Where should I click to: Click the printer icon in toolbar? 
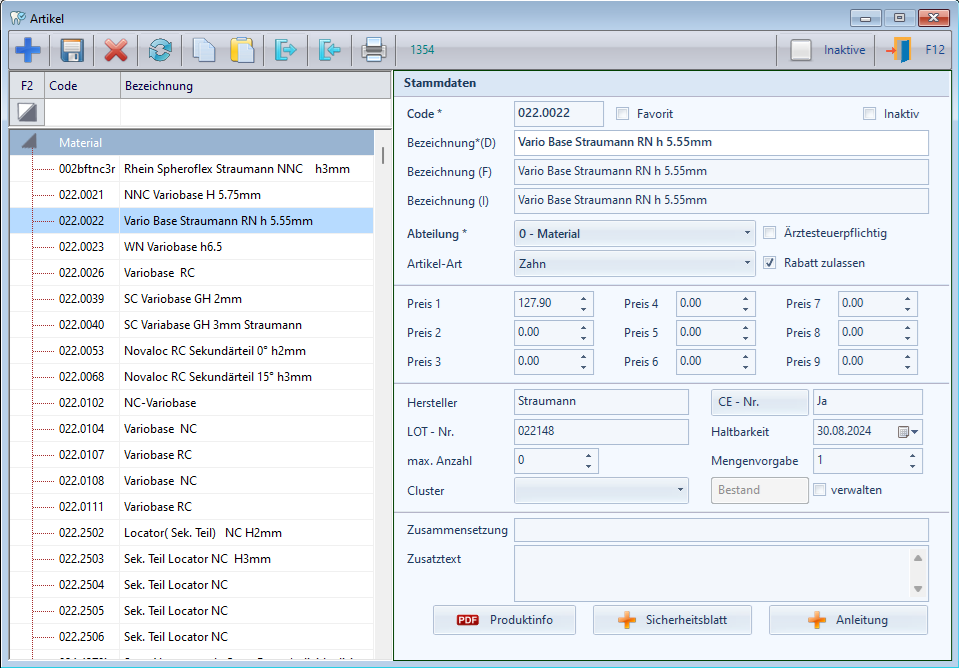click(373, 50)
